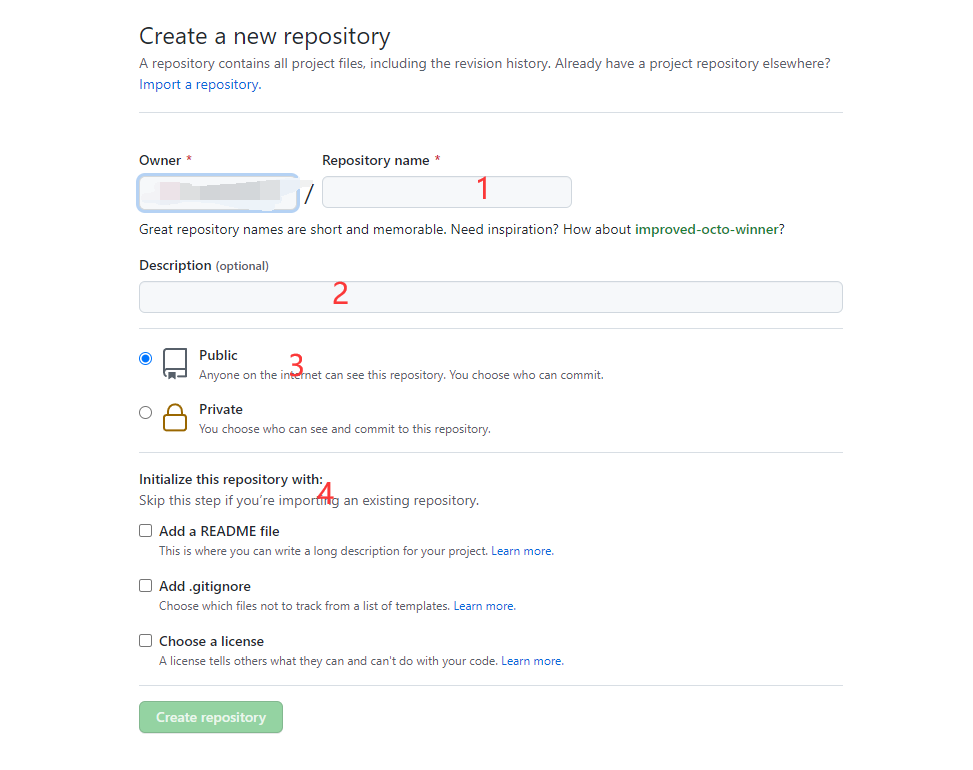Select the Private radio button
This screenshot has height=770, width=973.
pyautogui.click(x=145, y=413)
